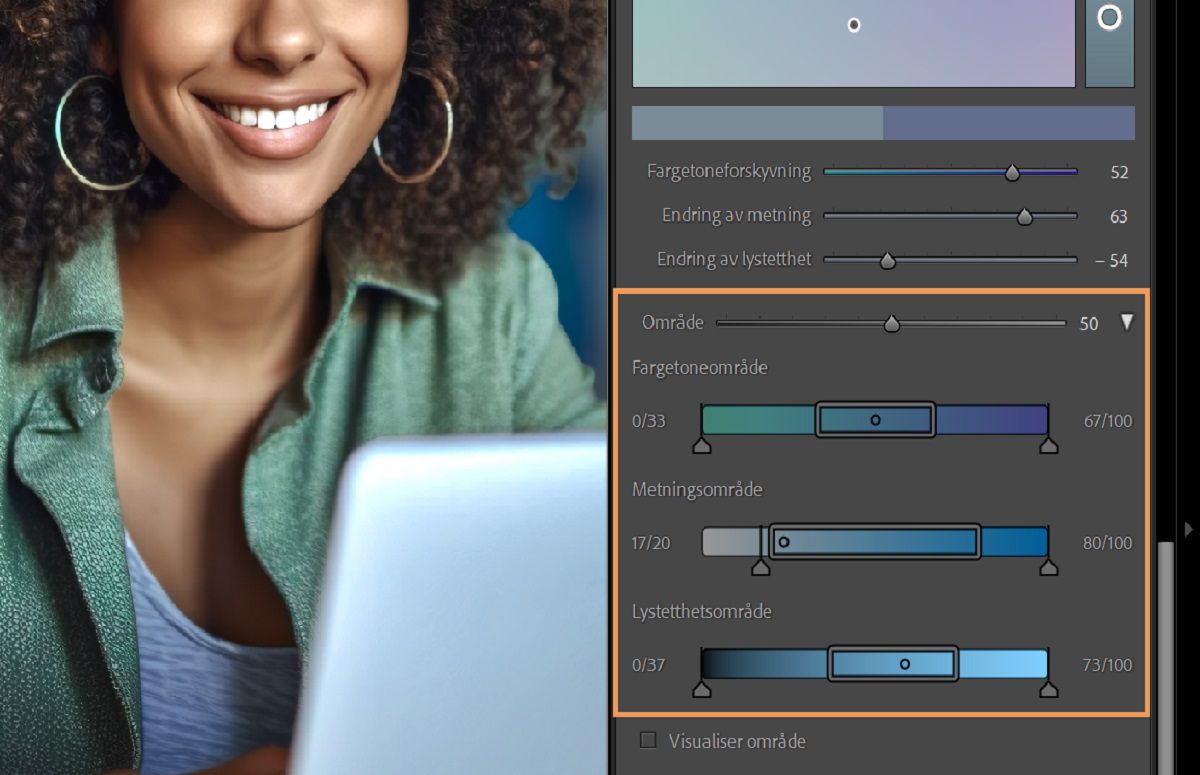
Task: Click the Endring av lystetthet slider handle
Action: coord(887,260)
